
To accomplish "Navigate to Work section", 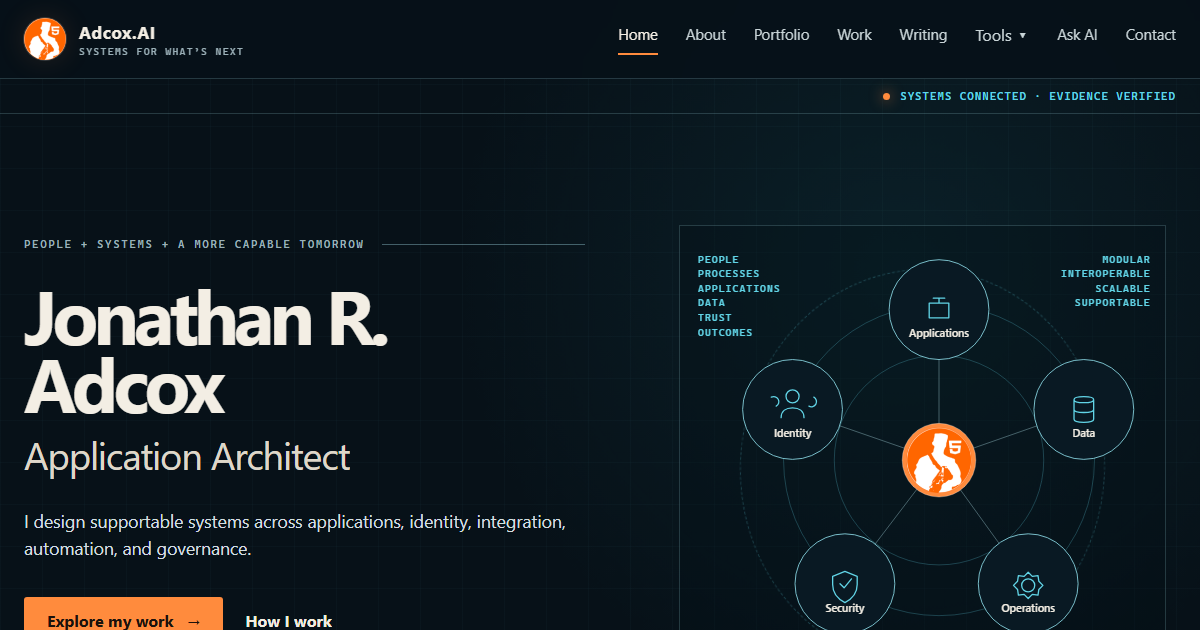I will click(x=854, y=35).
